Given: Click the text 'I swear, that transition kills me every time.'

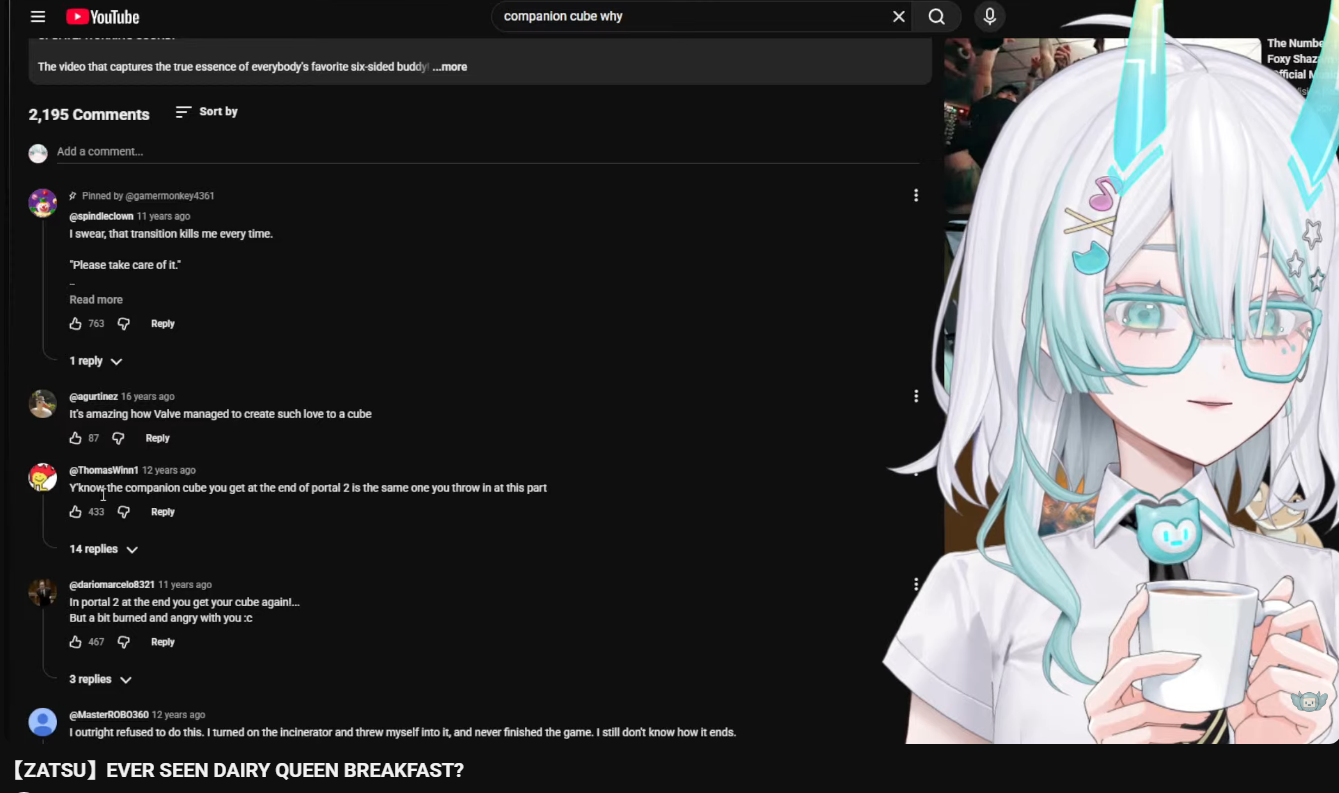Looking at the screenshot, I should tap(171, 234).
